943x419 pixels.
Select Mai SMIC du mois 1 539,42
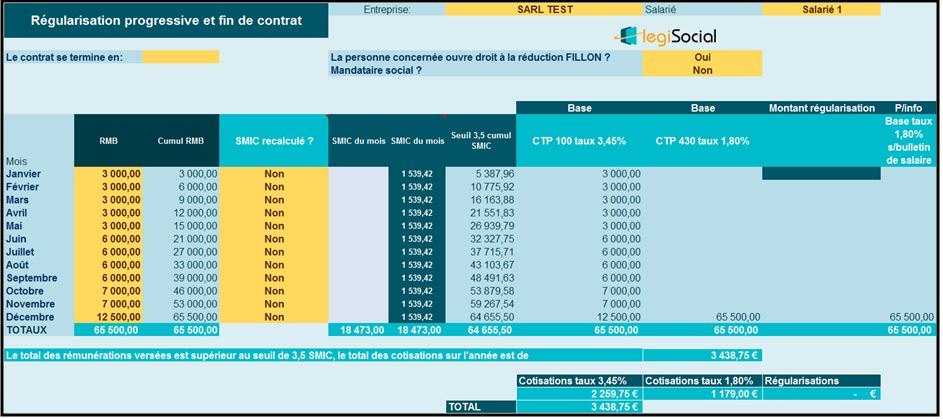[417, 226]
